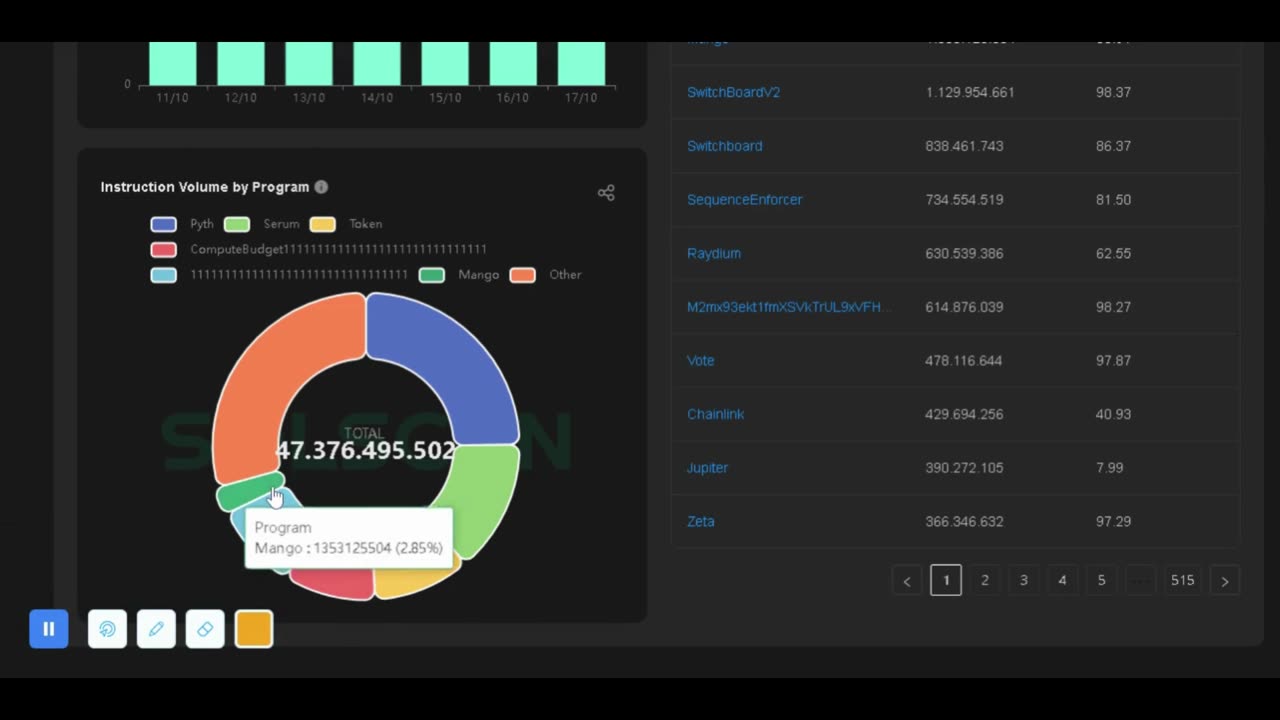Viewport: 1280px width, 720px height.
Task: Click value 734.554.519 in SequenceEnforcer row
Action: point(964,200)
